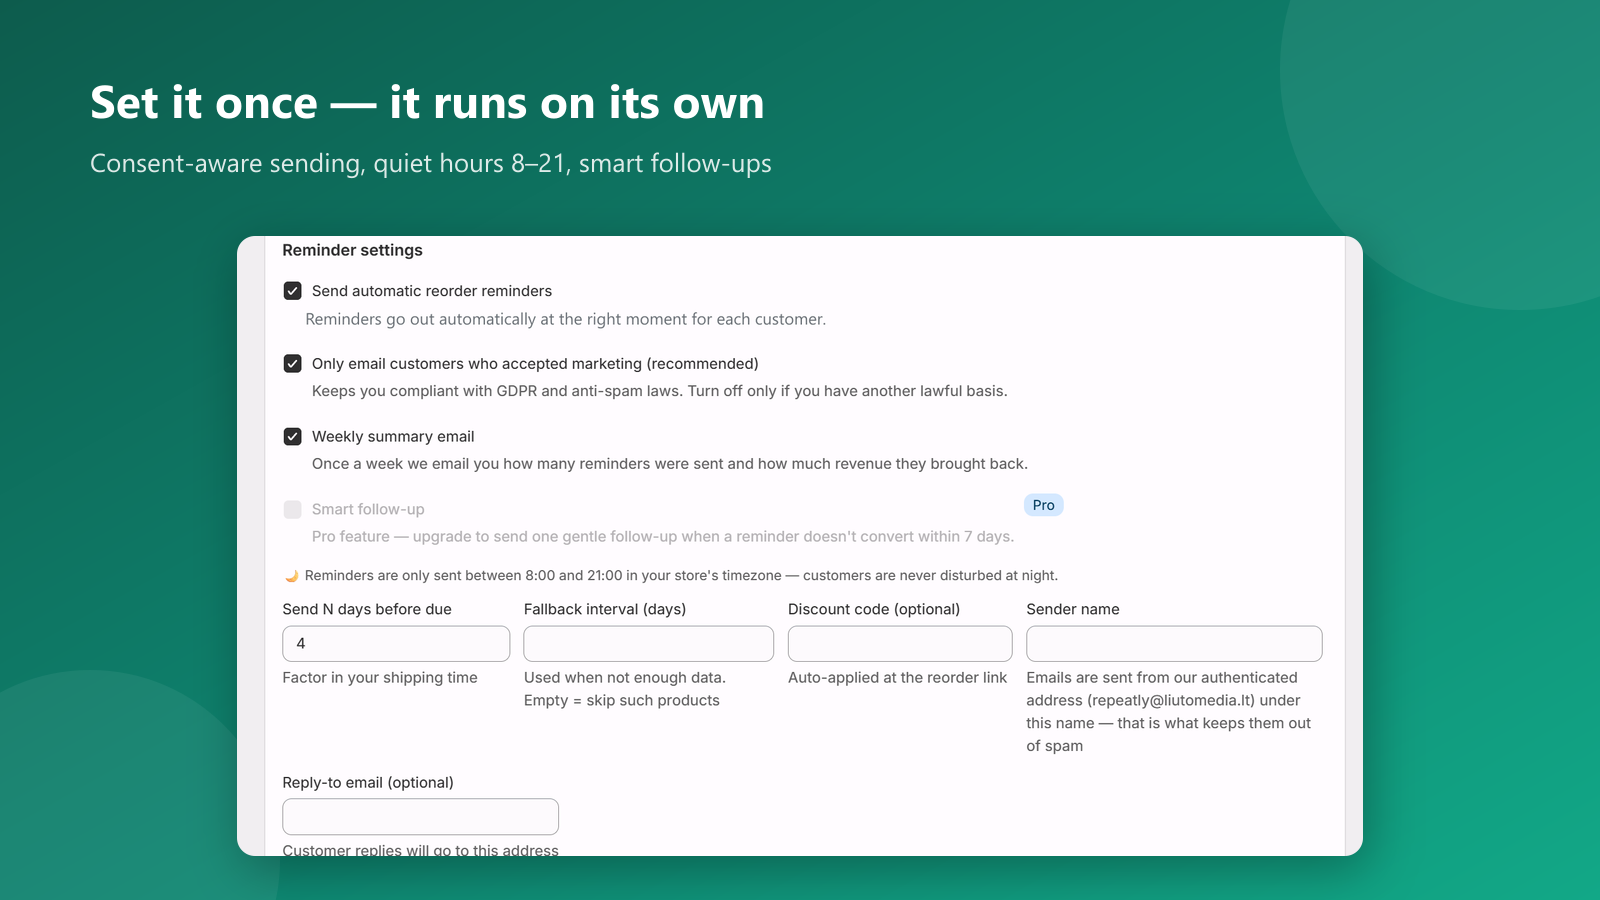The height and width of the screenshot is (900, 1600).
Task: Click the Fallback interval (days) label
Action: coord(605,609)
